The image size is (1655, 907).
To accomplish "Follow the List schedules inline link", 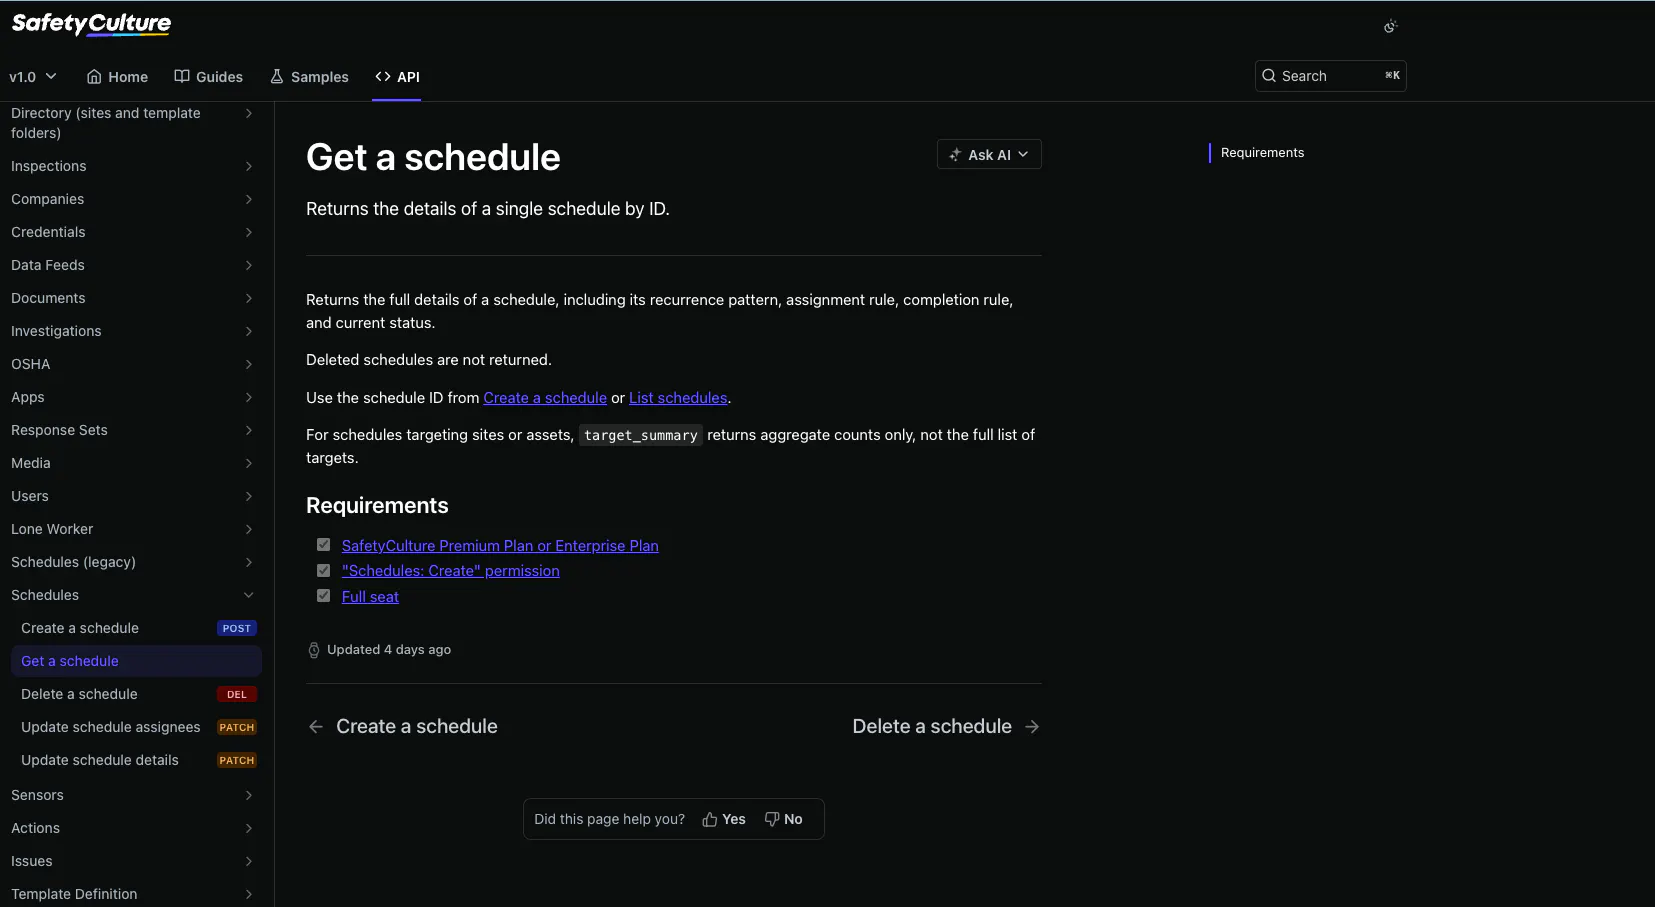I will pos(678,398).
